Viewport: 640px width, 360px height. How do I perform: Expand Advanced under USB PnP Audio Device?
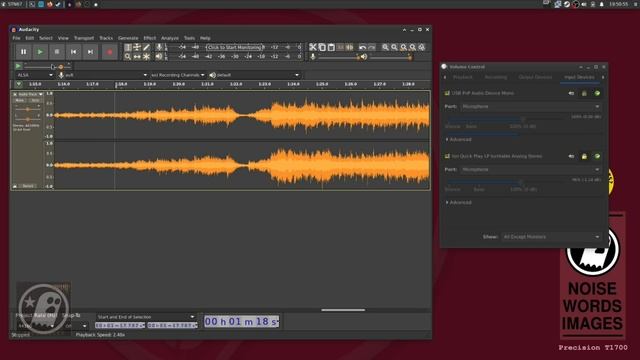point(458,140)
